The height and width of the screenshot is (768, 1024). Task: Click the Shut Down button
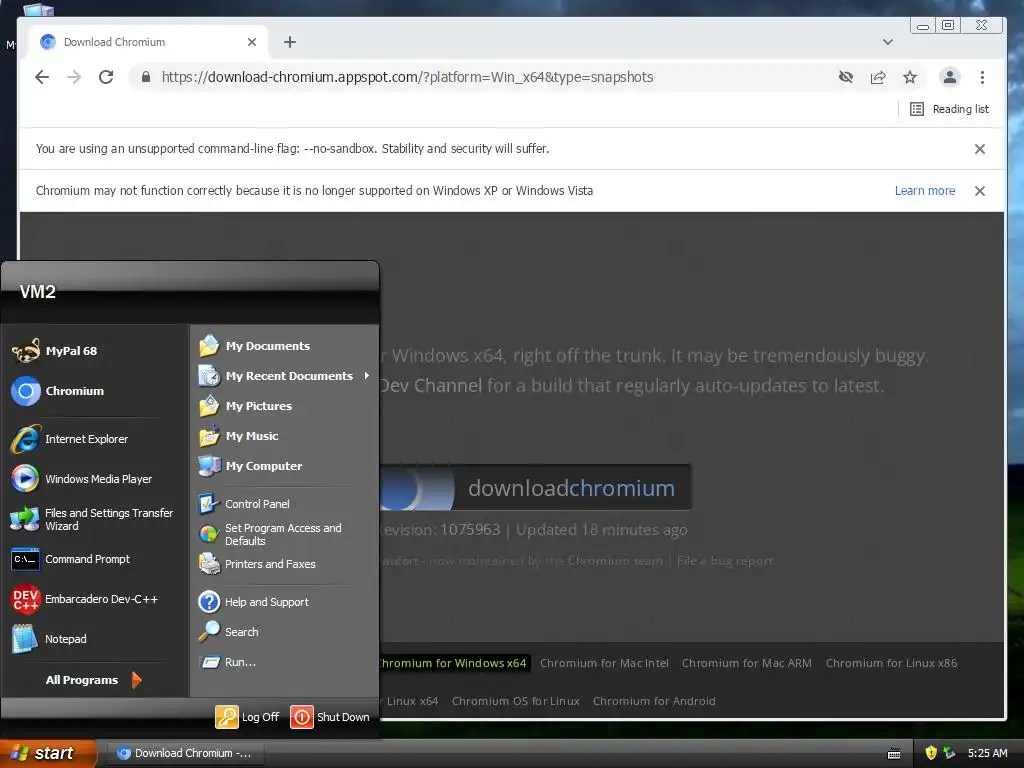[x=330, y=717]
